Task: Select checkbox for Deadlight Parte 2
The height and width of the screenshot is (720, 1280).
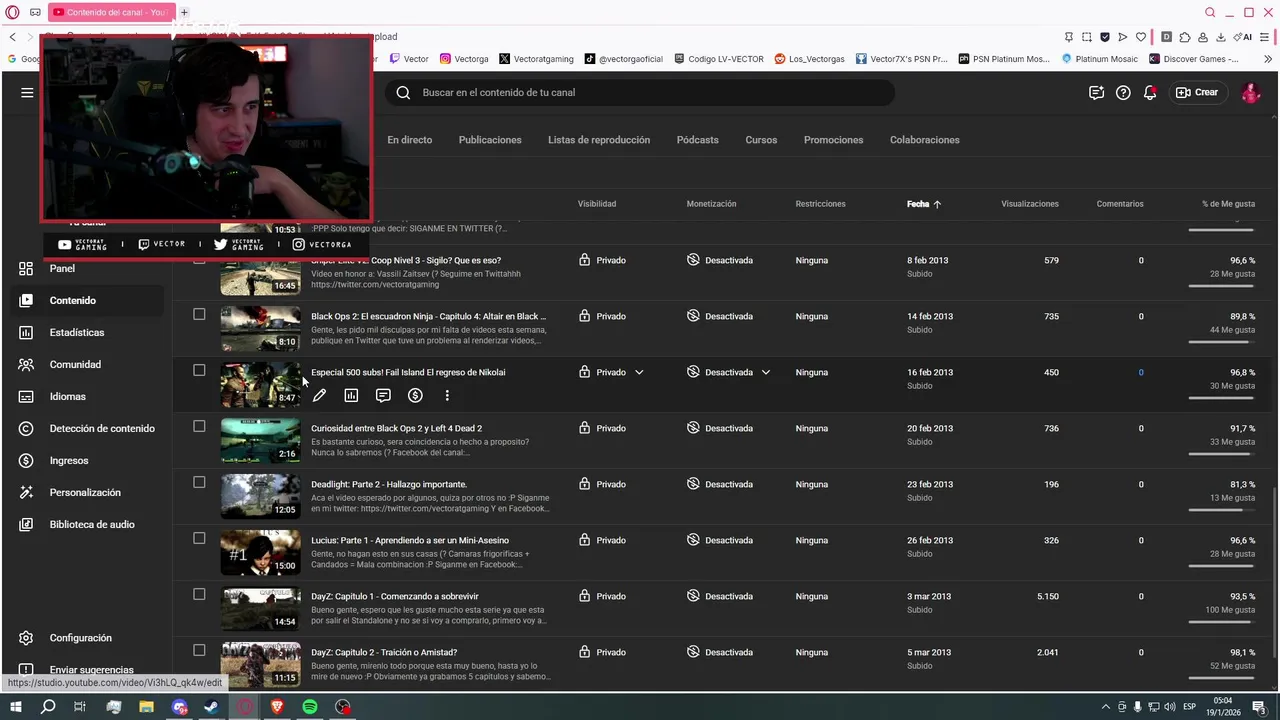Action: (x=199, y=482)
